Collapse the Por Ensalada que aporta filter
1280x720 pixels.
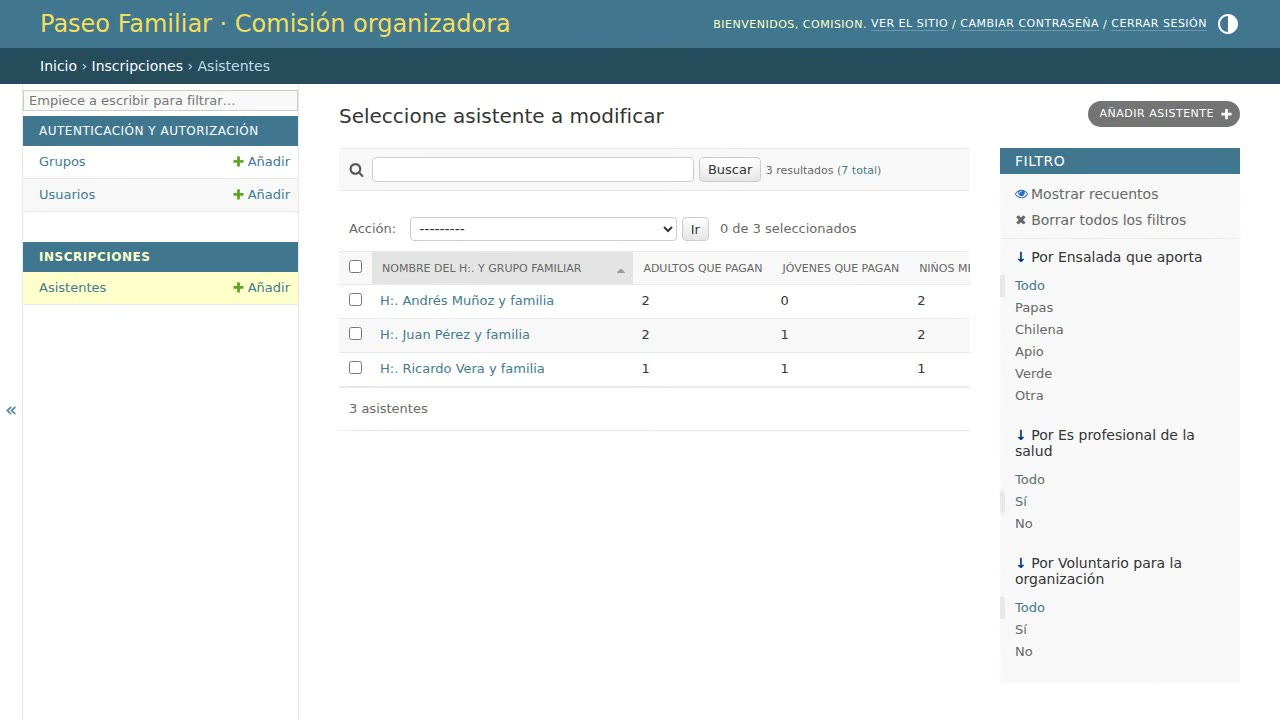tap(1109, 257)
